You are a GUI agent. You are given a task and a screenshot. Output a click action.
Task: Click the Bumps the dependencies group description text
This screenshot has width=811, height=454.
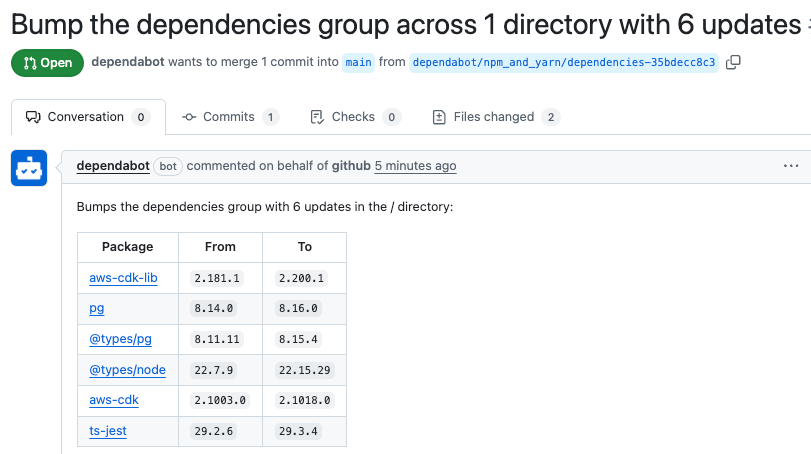(265, 207)
